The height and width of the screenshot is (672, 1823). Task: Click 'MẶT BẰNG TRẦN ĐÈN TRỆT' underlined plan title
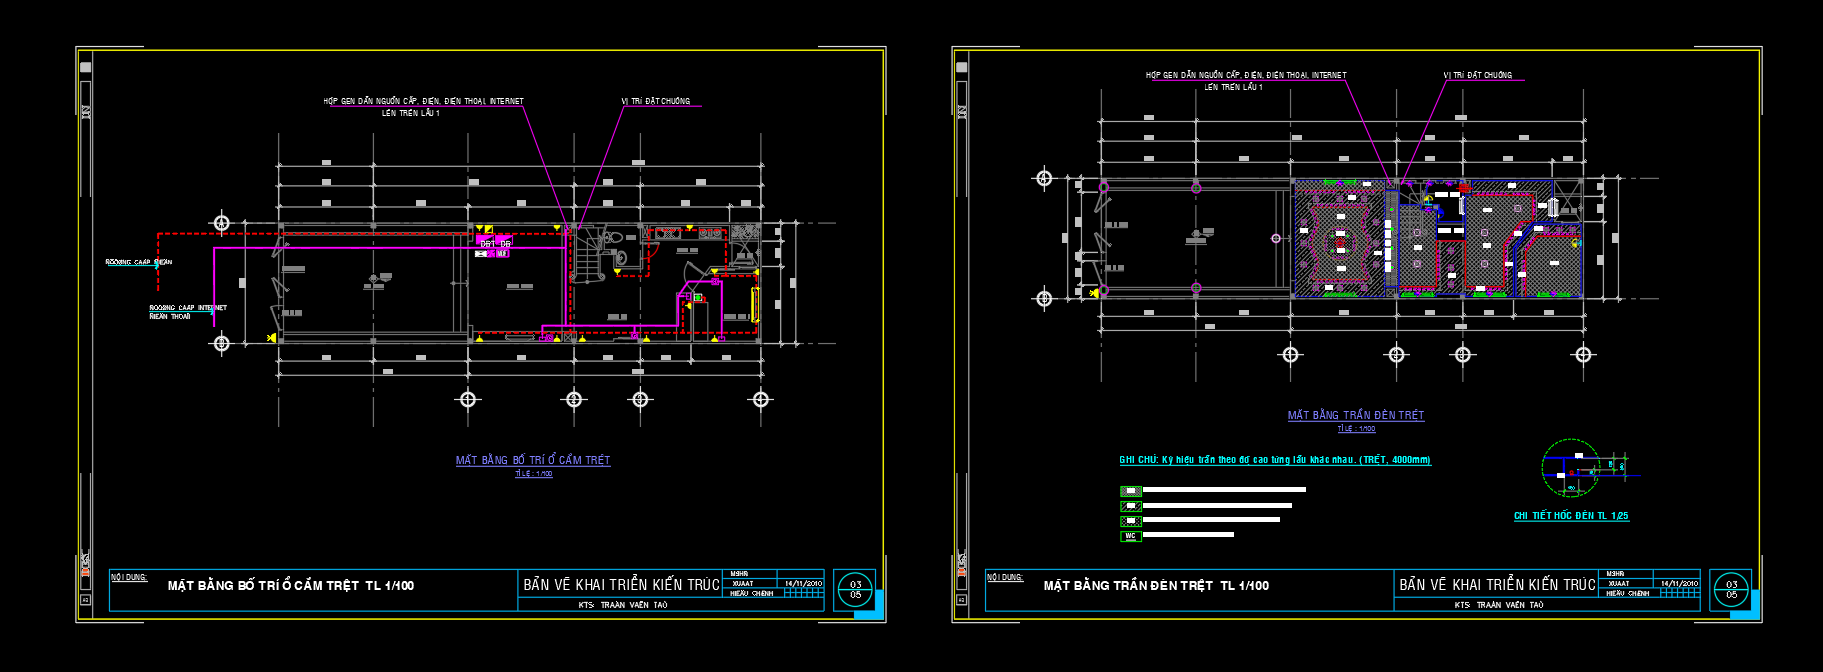point(1356,415)
